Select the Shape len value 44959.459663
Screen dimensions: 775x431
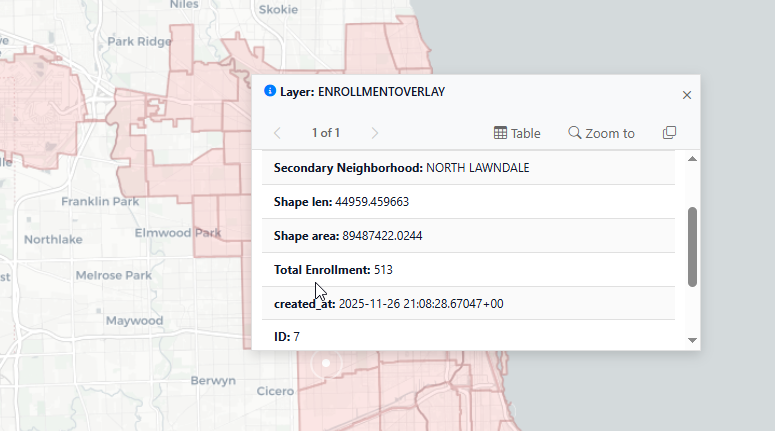point(372,202)
